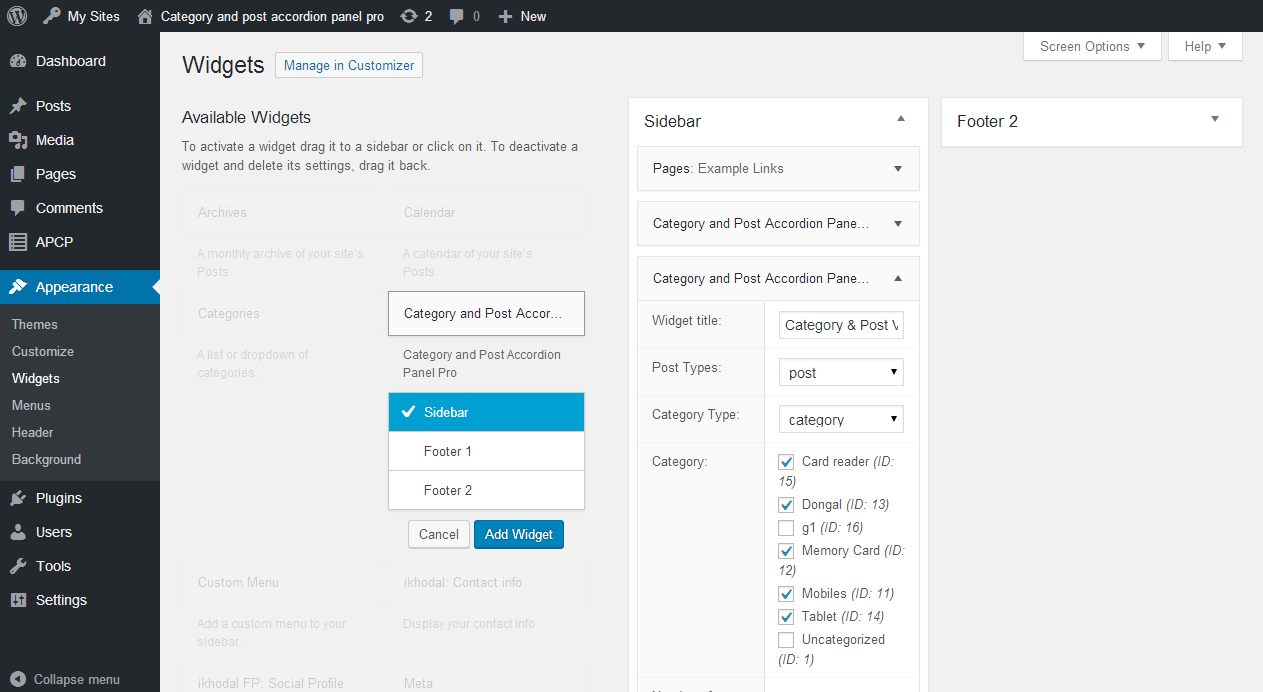
Task: Click the WordPress logo icon
Action: [x=17, y=16]
